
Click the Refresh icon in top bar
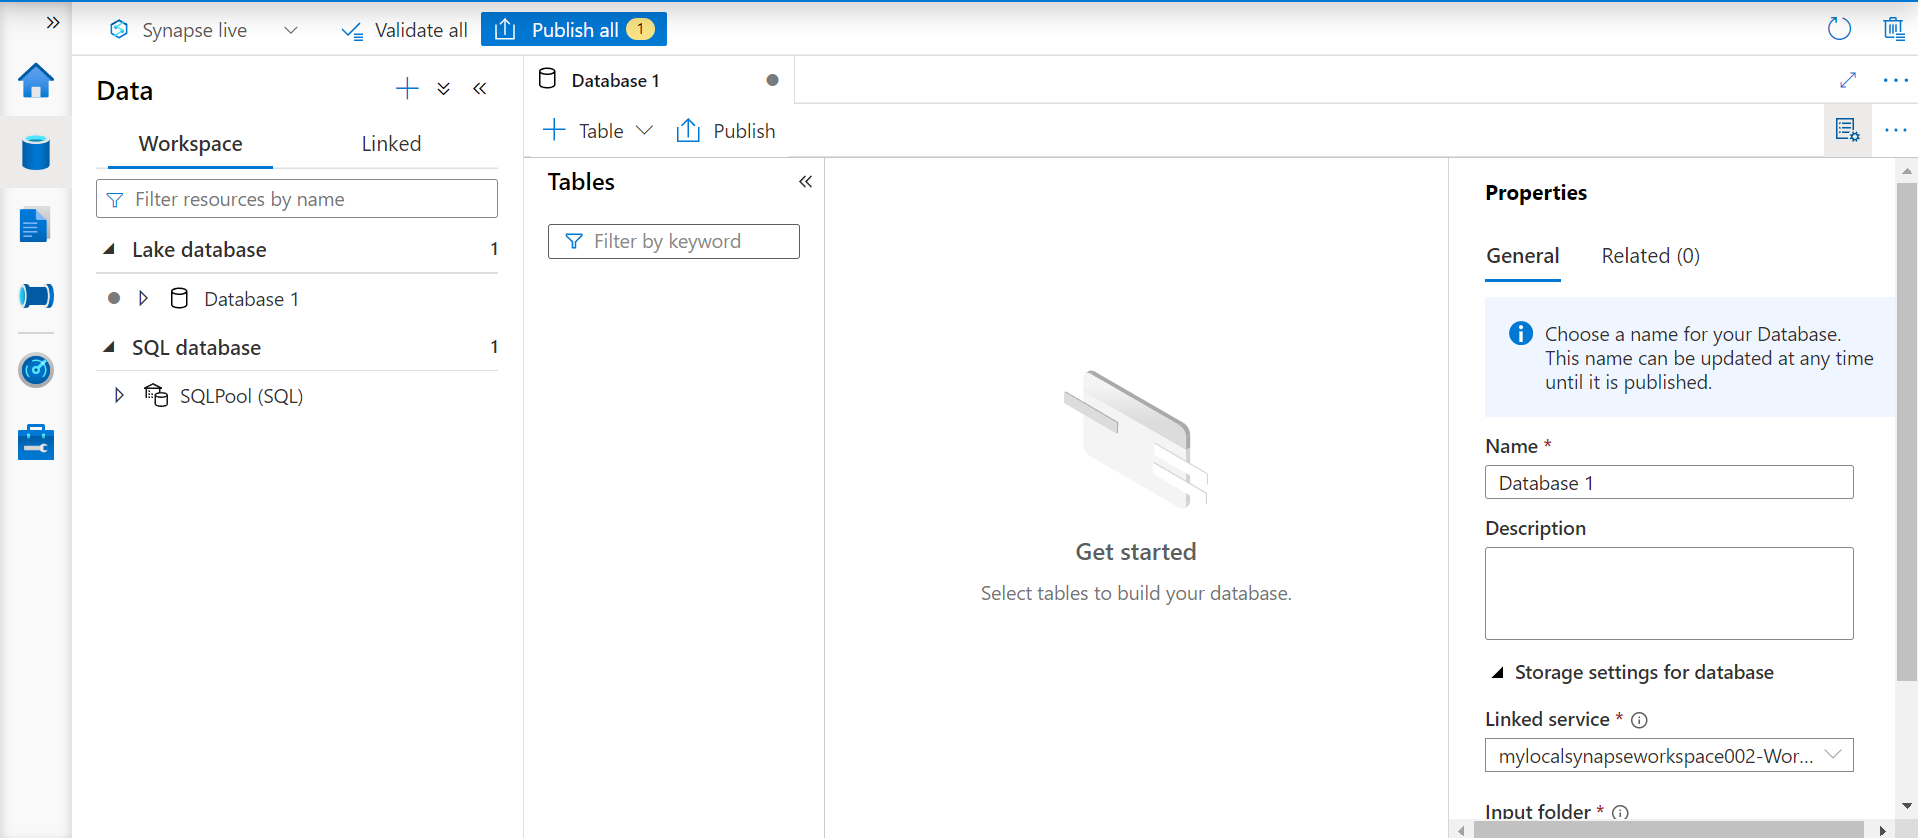click(1839, 29)
